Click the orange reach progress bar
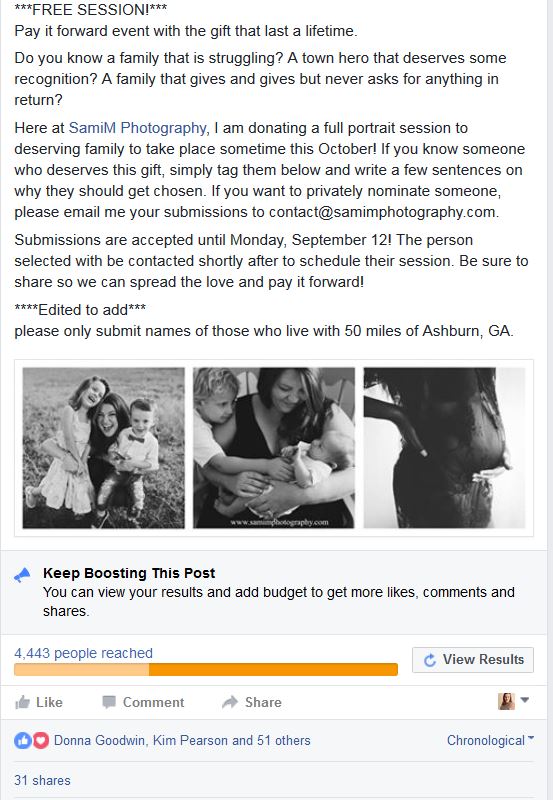The height and width of the screenshot is (800, 553). click(206, 669)
